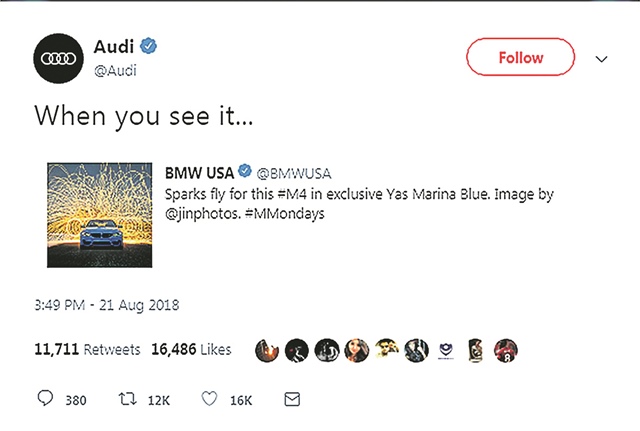Open the first liker's avatar in the row
640x431 pixels.
click(x=266, y=350)
